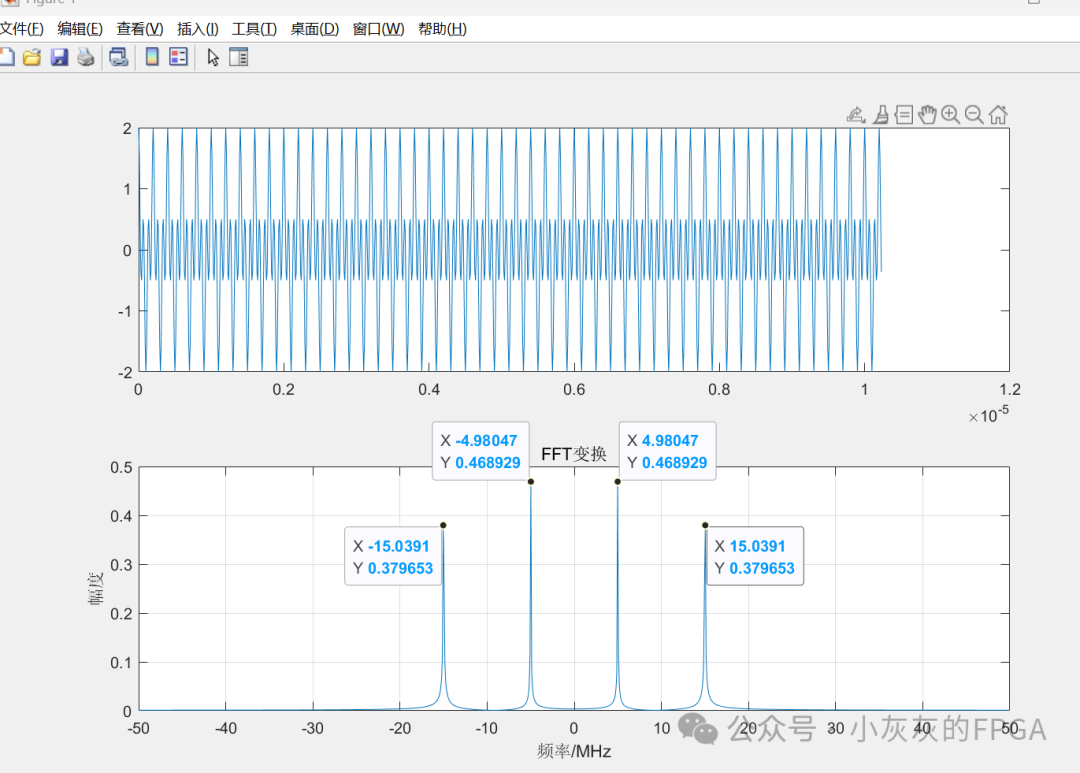Image resolution: width=1080 pixels, height=773 pixels.
Task: Open the 编辑(E) menu
Action: (x=80, y=29)
